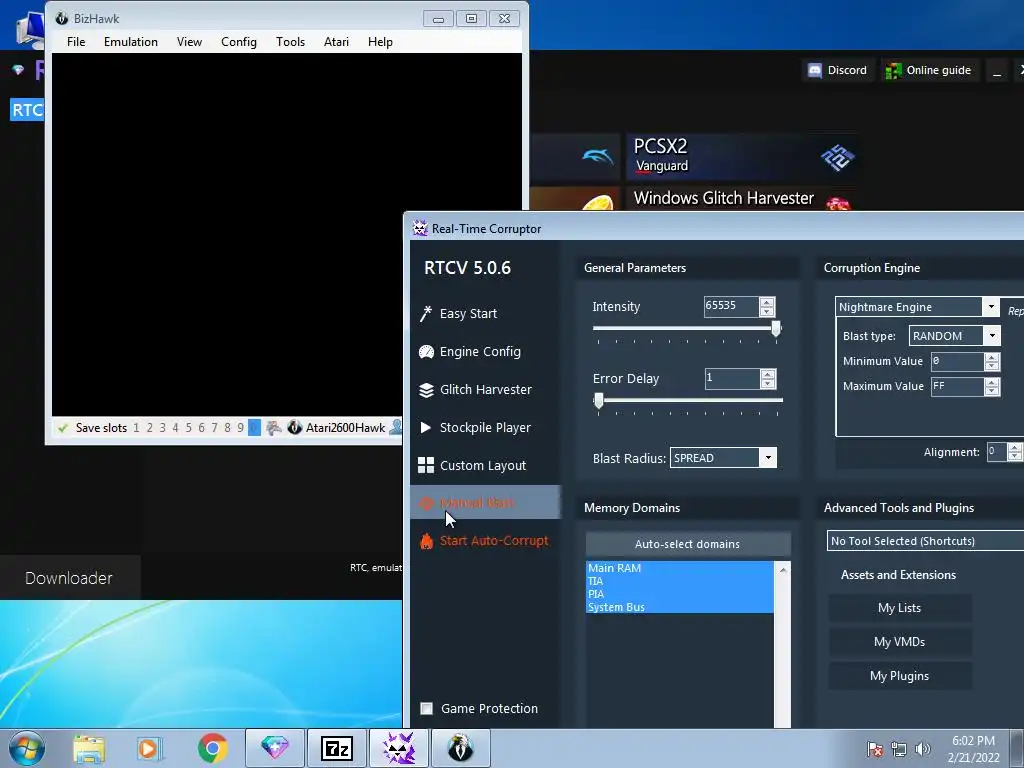The image size is (1024, 768).
Task: Open Windows Media Player from taskbar
Action: 149,749
